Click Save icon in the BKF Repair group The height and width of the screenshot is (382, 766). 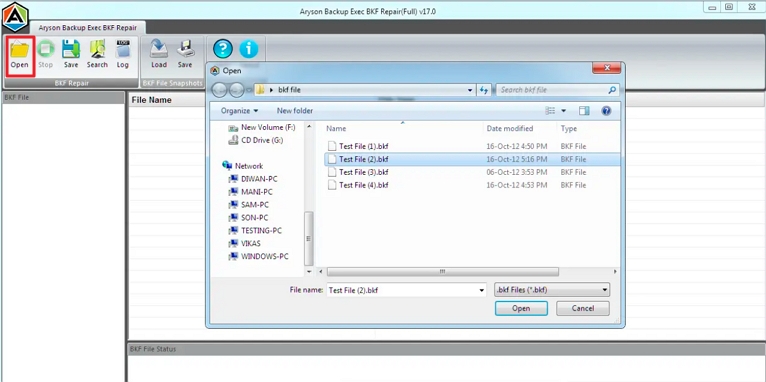click(71, 55)
